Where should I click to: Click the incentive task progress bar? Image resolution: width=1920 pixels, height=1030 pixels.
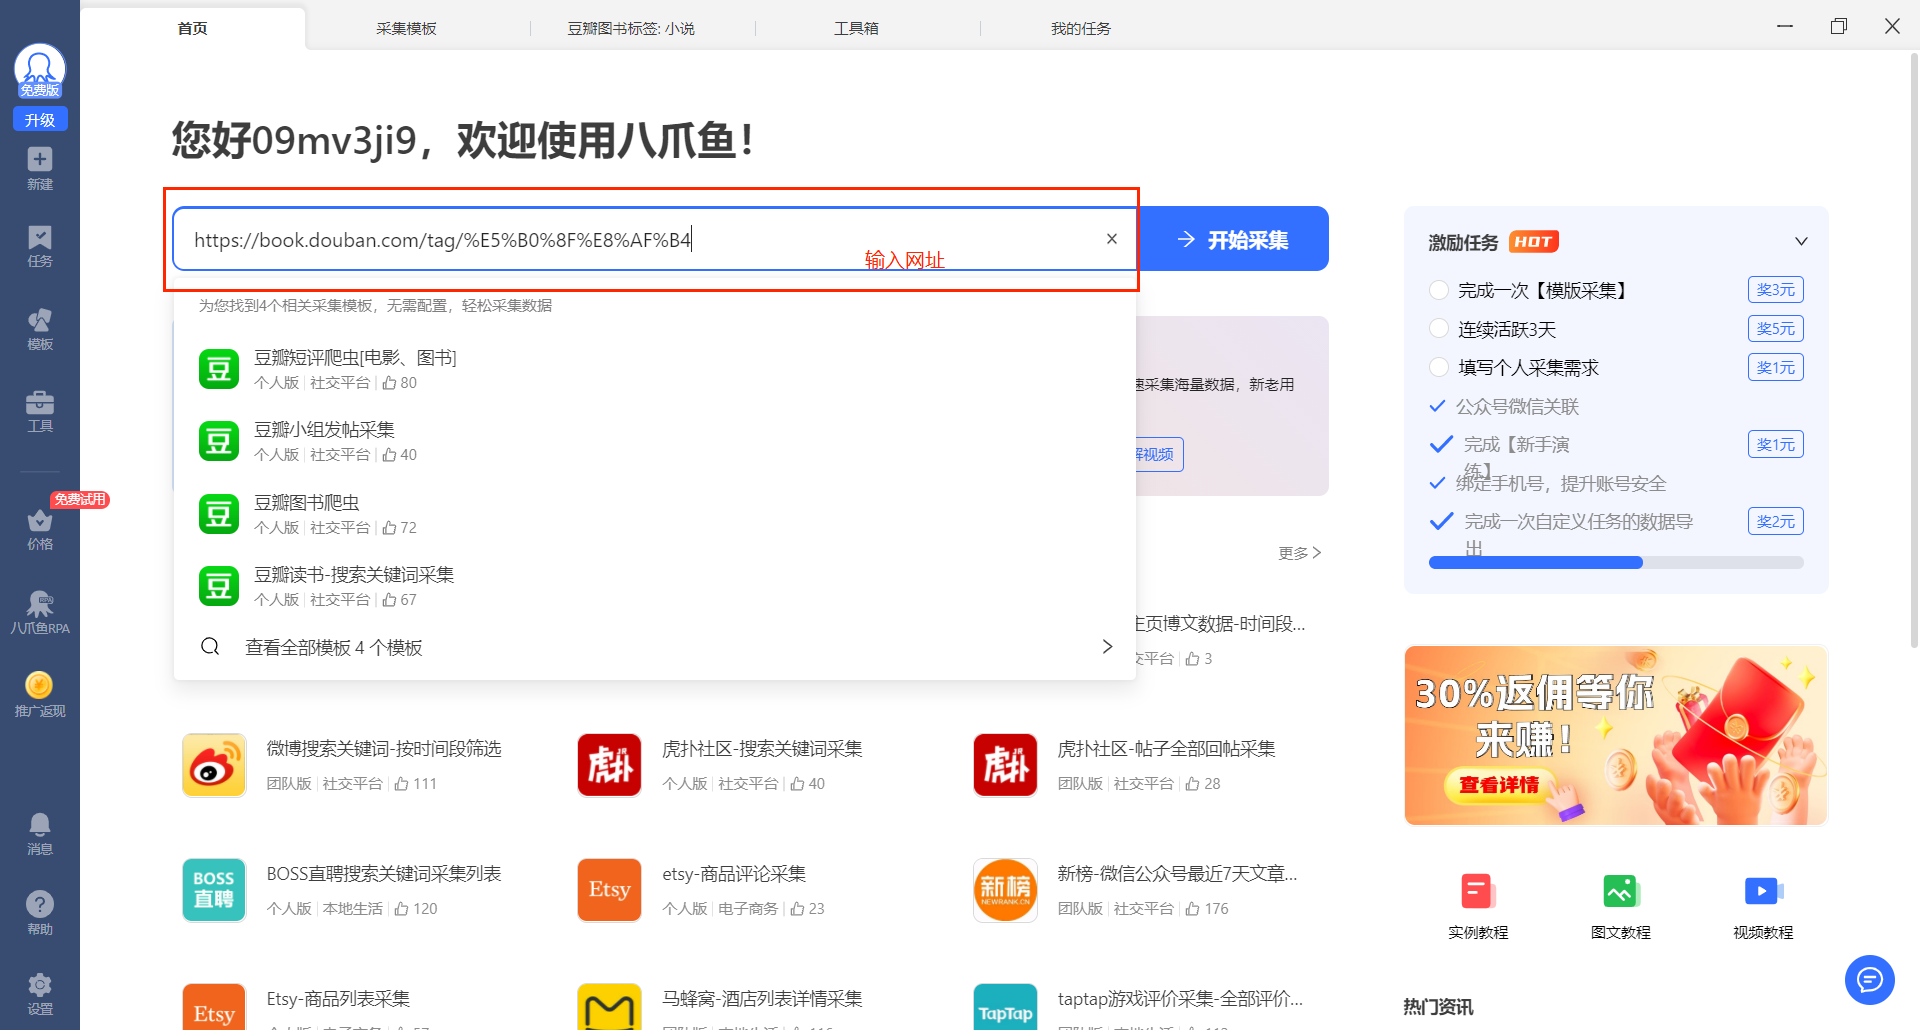coord(1616,563)
